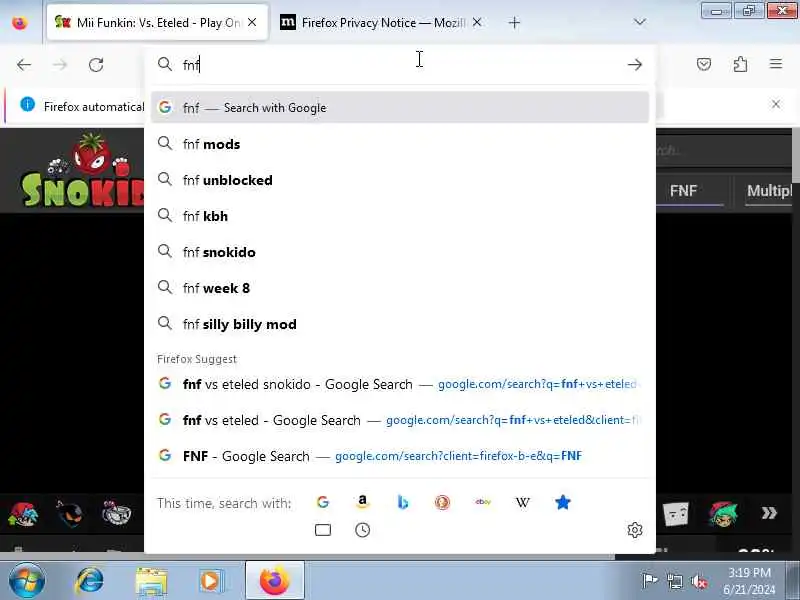Open Windows Explorer from the taskbar
The height and width of the screenshot is (600, 800).
point(151,581)
